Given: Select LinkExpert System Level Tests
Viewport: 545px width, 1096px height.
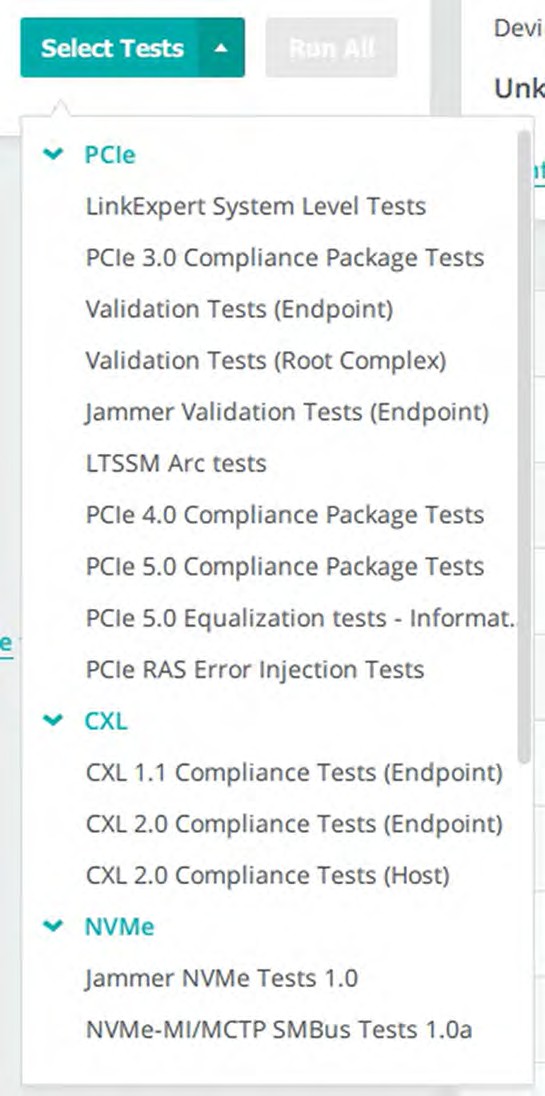Looking at the screenshot, I should (256, 206).
